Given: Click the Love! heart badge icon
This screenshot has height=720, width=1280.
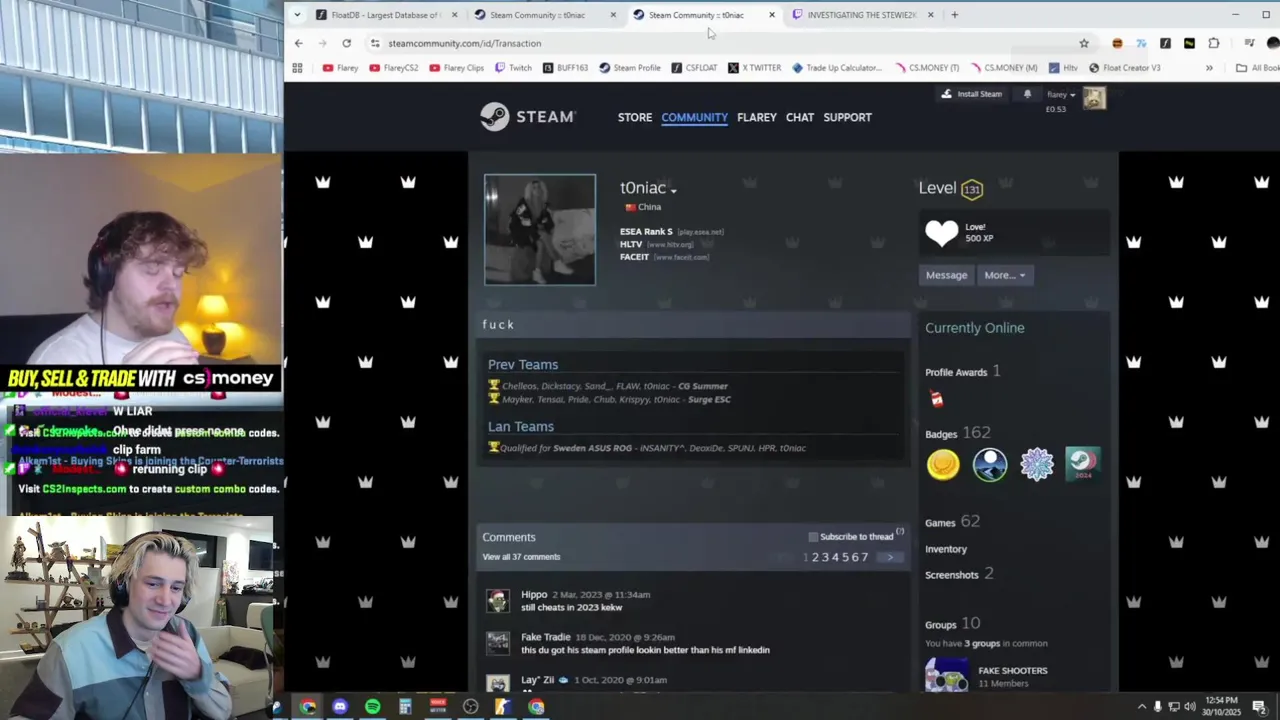Looking at the screenshot, I should click(941, 233).
